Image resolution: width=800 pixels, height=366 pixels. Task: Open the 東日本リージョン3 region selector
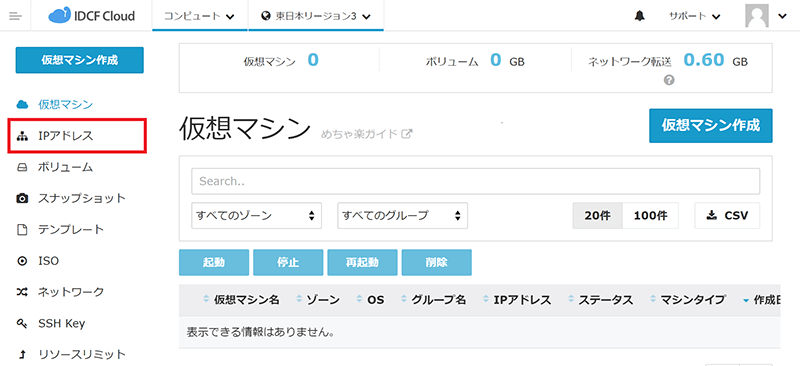point(316,16)
